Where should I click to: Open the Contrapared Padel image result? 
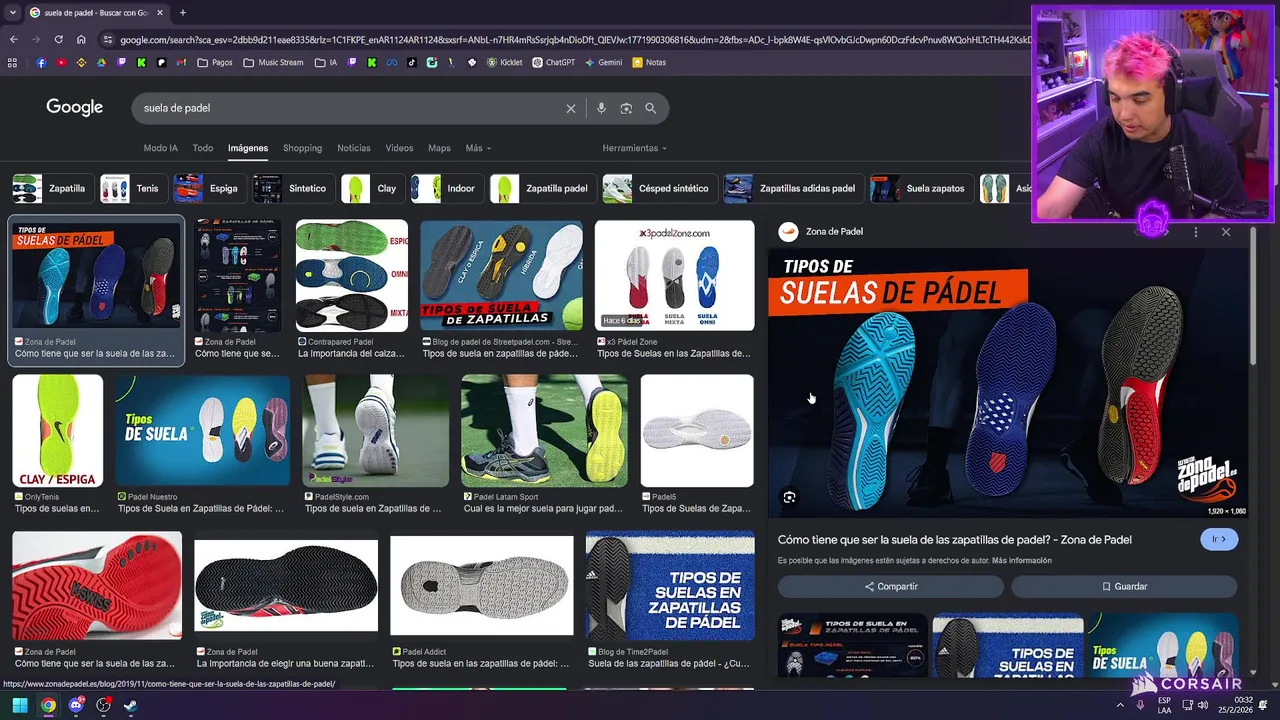[x=351, y=276]
